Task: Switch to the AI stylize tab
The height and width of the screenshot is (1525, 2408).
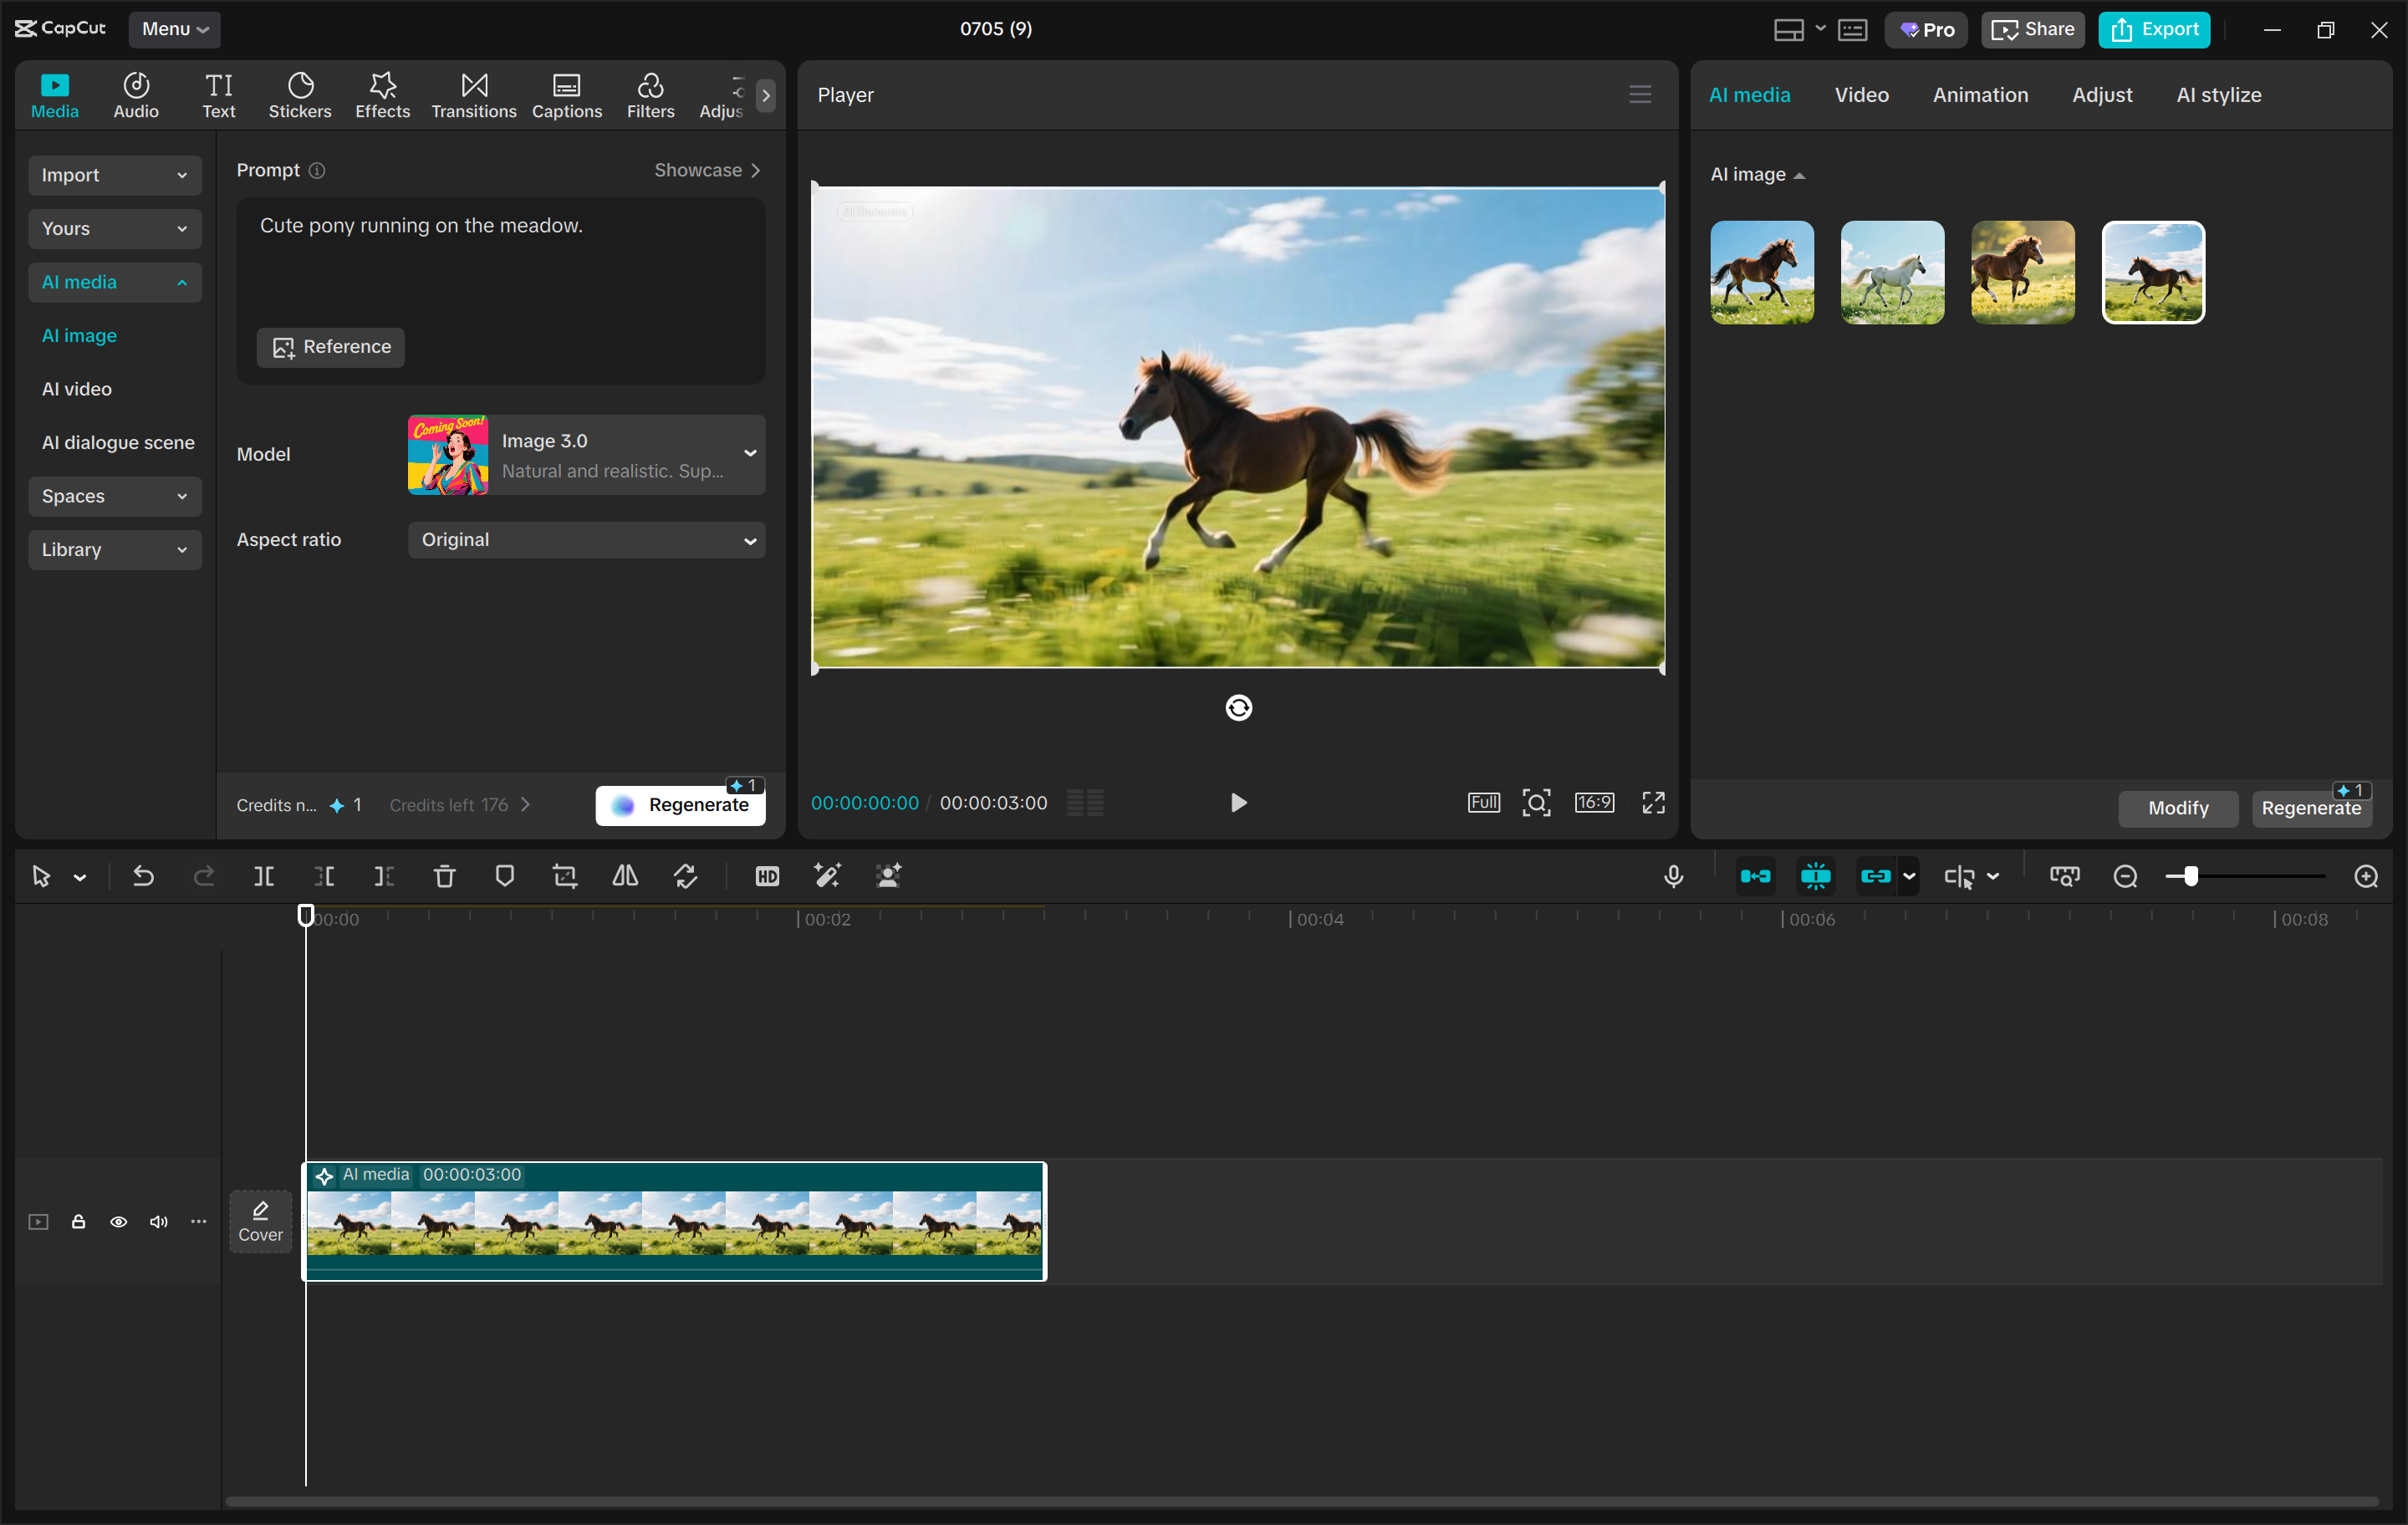Action: [2218, 95]
